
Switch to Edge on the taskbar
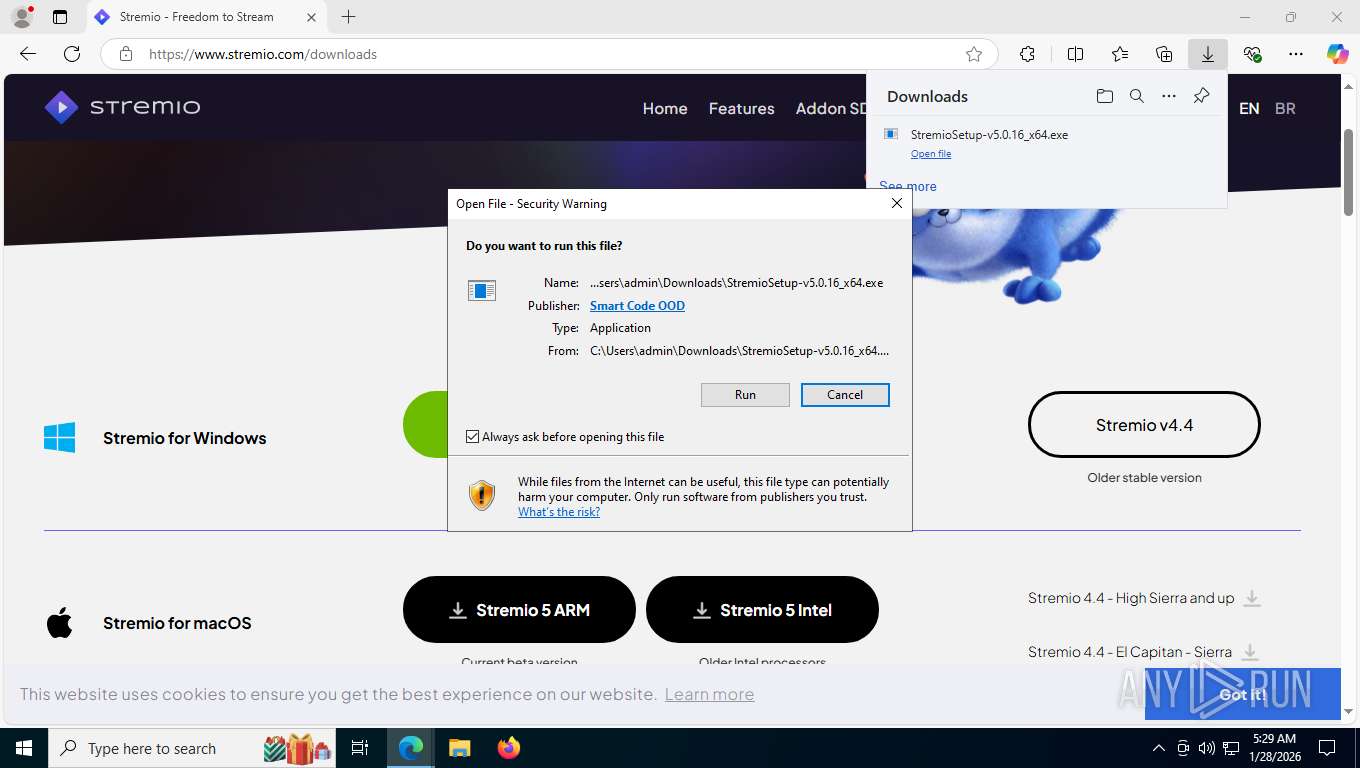click(410, 748)
